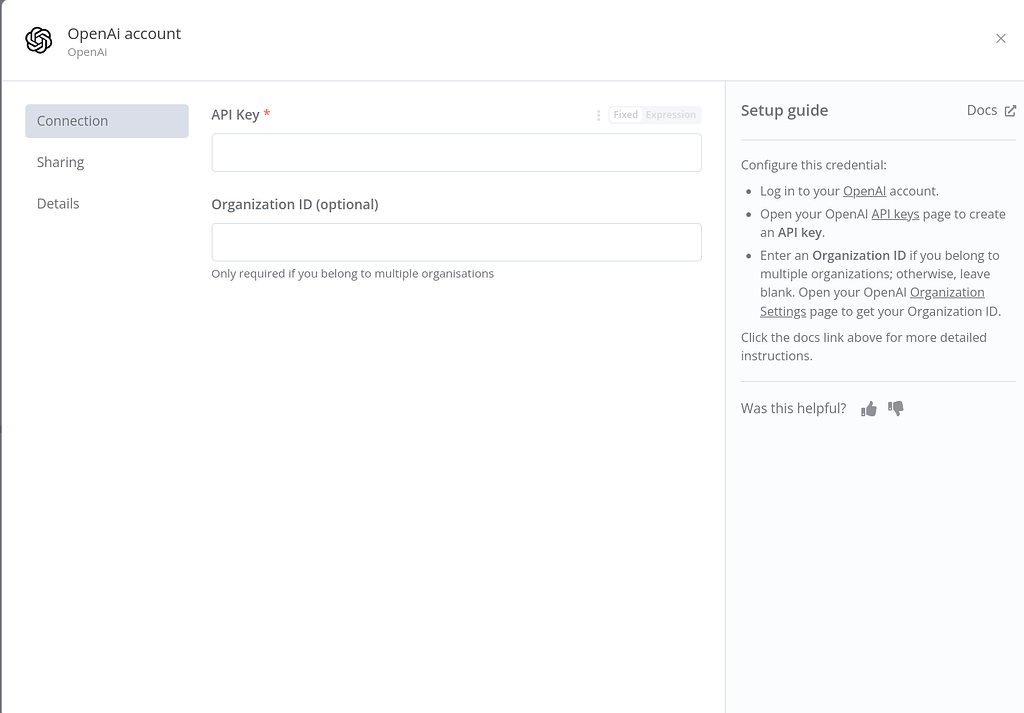Give a thumbs up on the setup guide
The width and height of the screenshot is (1024, 713).
868,408
